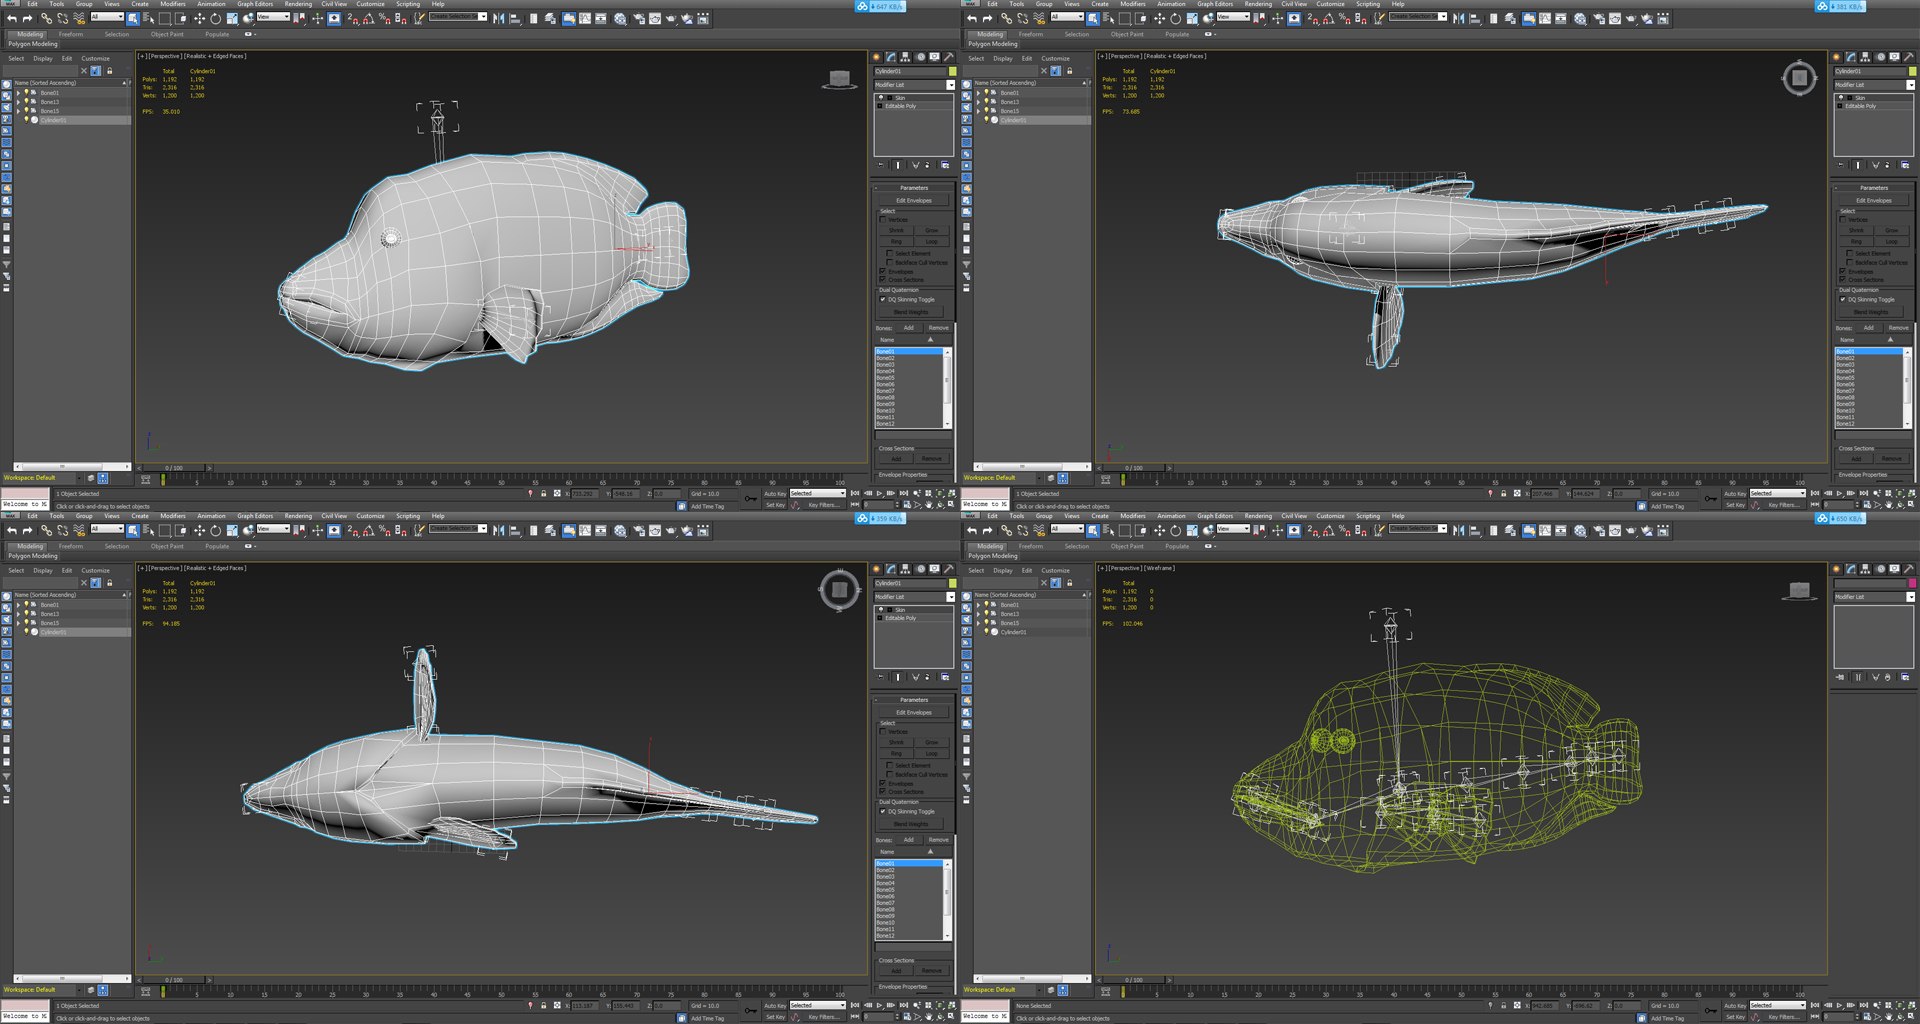Open Rendering menu in bottom-left window
The width and height of the screenshot is (1920, 1024).
pyautogui.click(x=298, y=516)
